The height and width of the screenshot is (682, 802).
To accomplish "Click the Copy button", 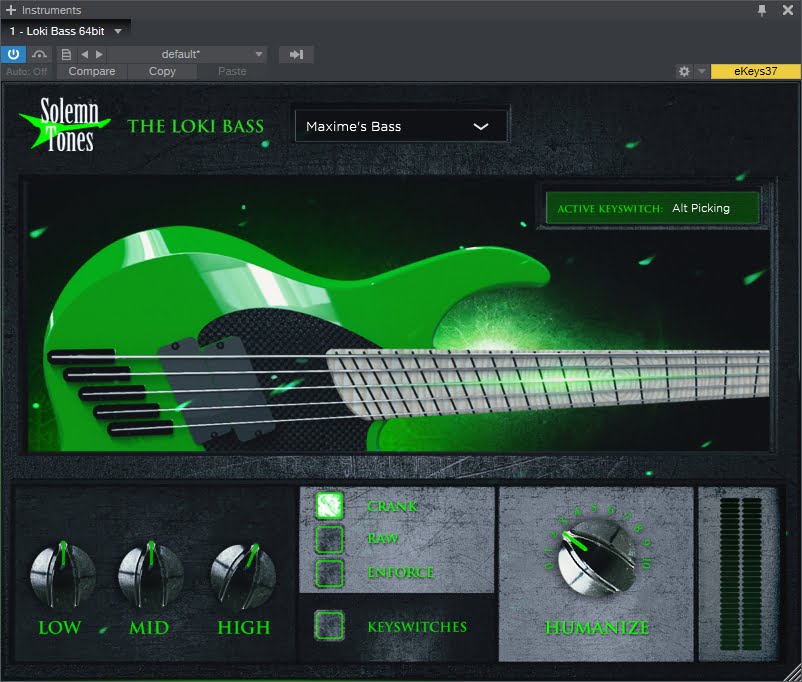I will (x=162, y=72).
